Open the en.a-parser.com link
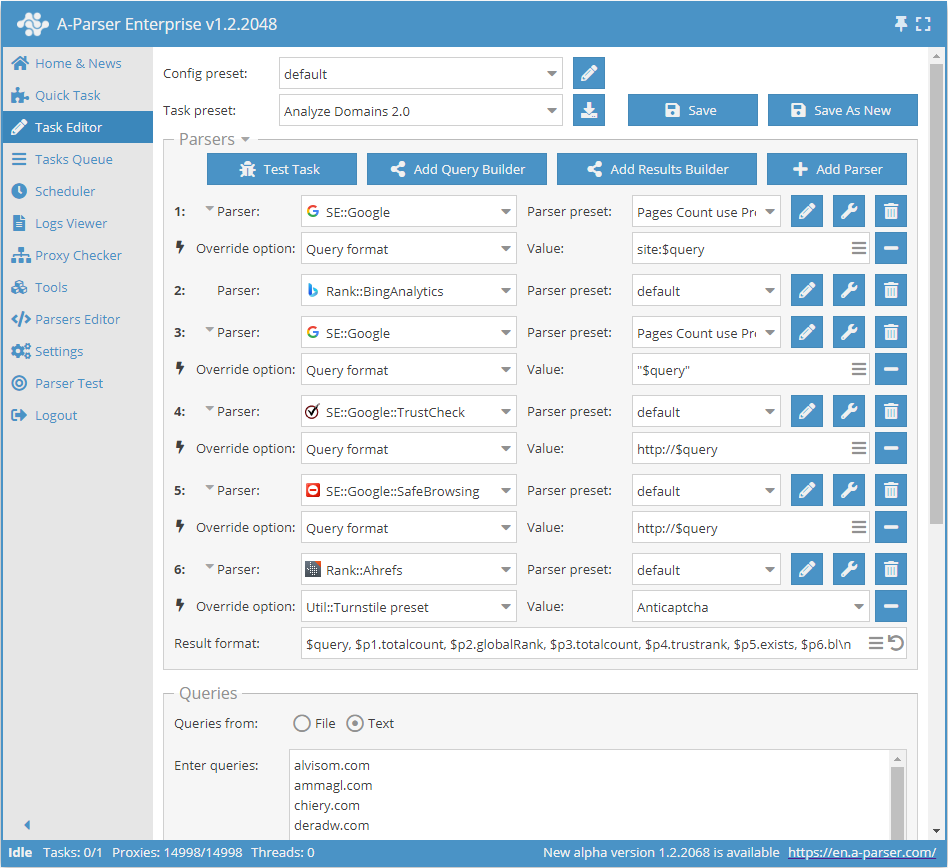The image size is (948, 868). (x=861, y=853)
